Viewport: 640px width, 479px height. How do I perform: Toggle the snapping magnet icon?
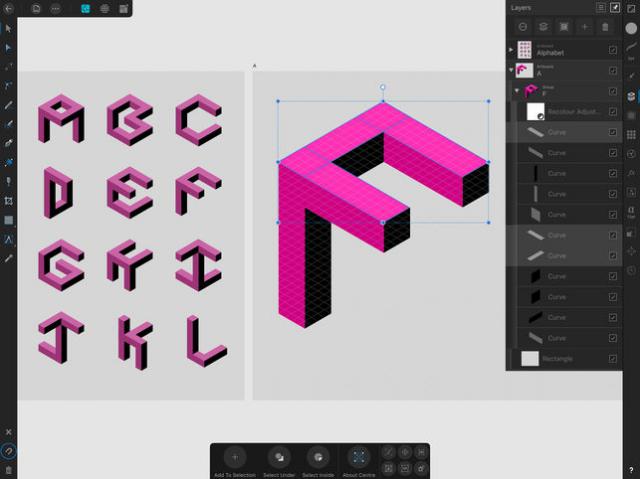[9, 451]
